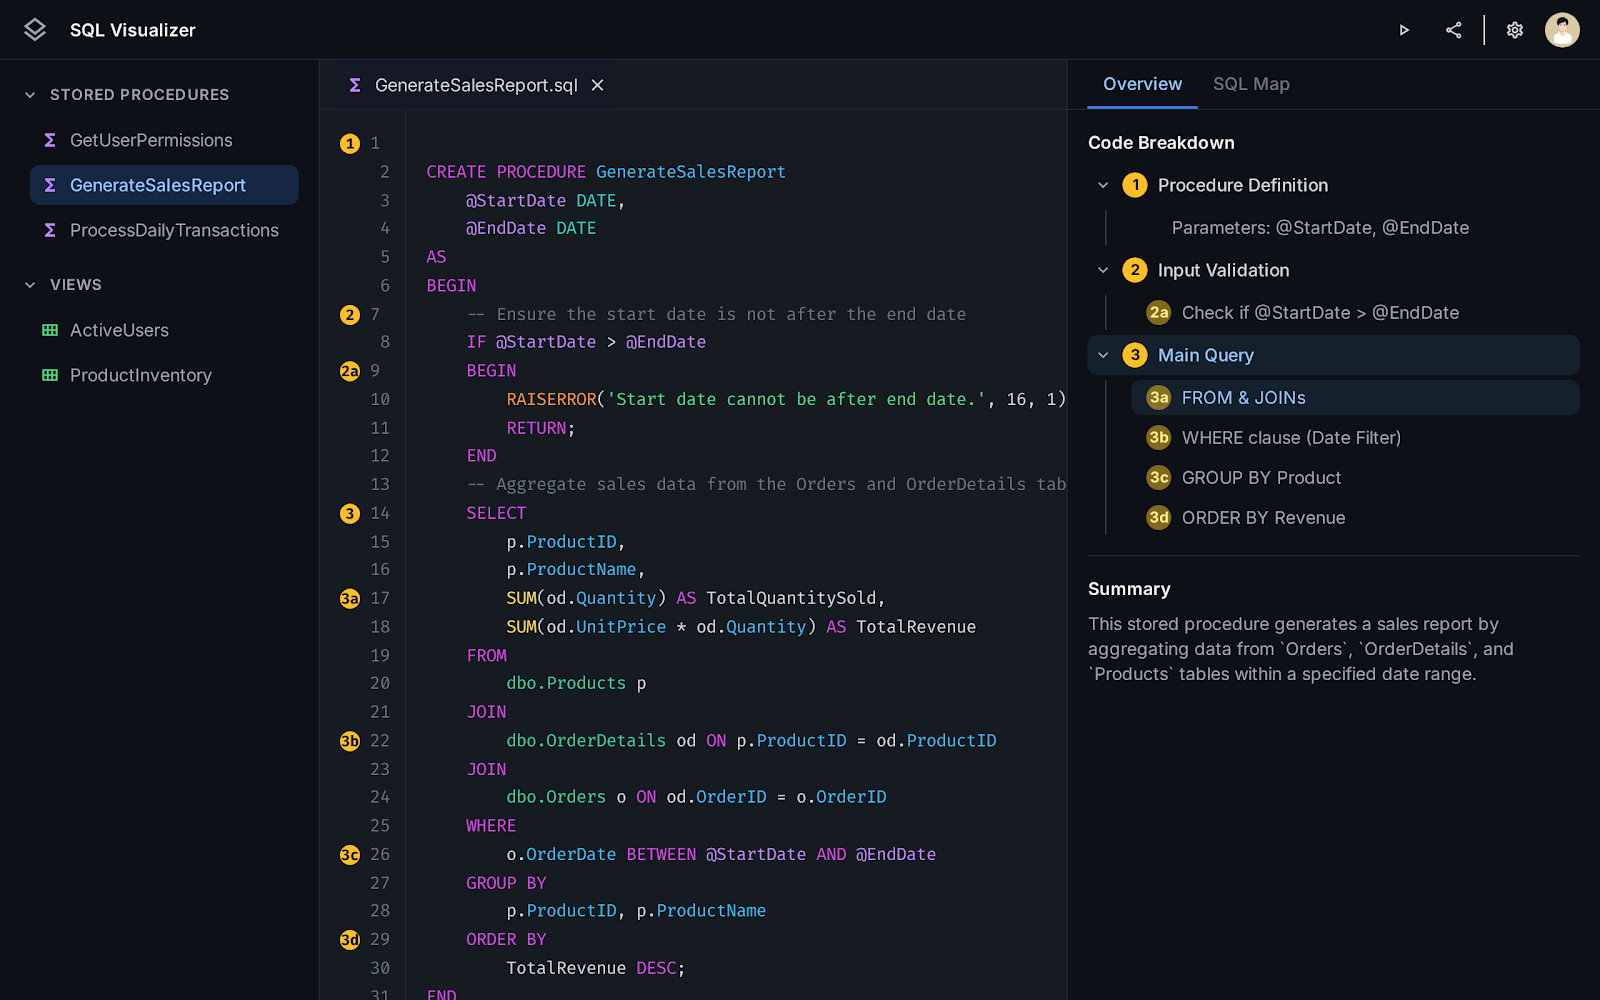This screenshot has height=1000, width=1600.
Task: Select the Overview tab
Action: pos(1141,84)
